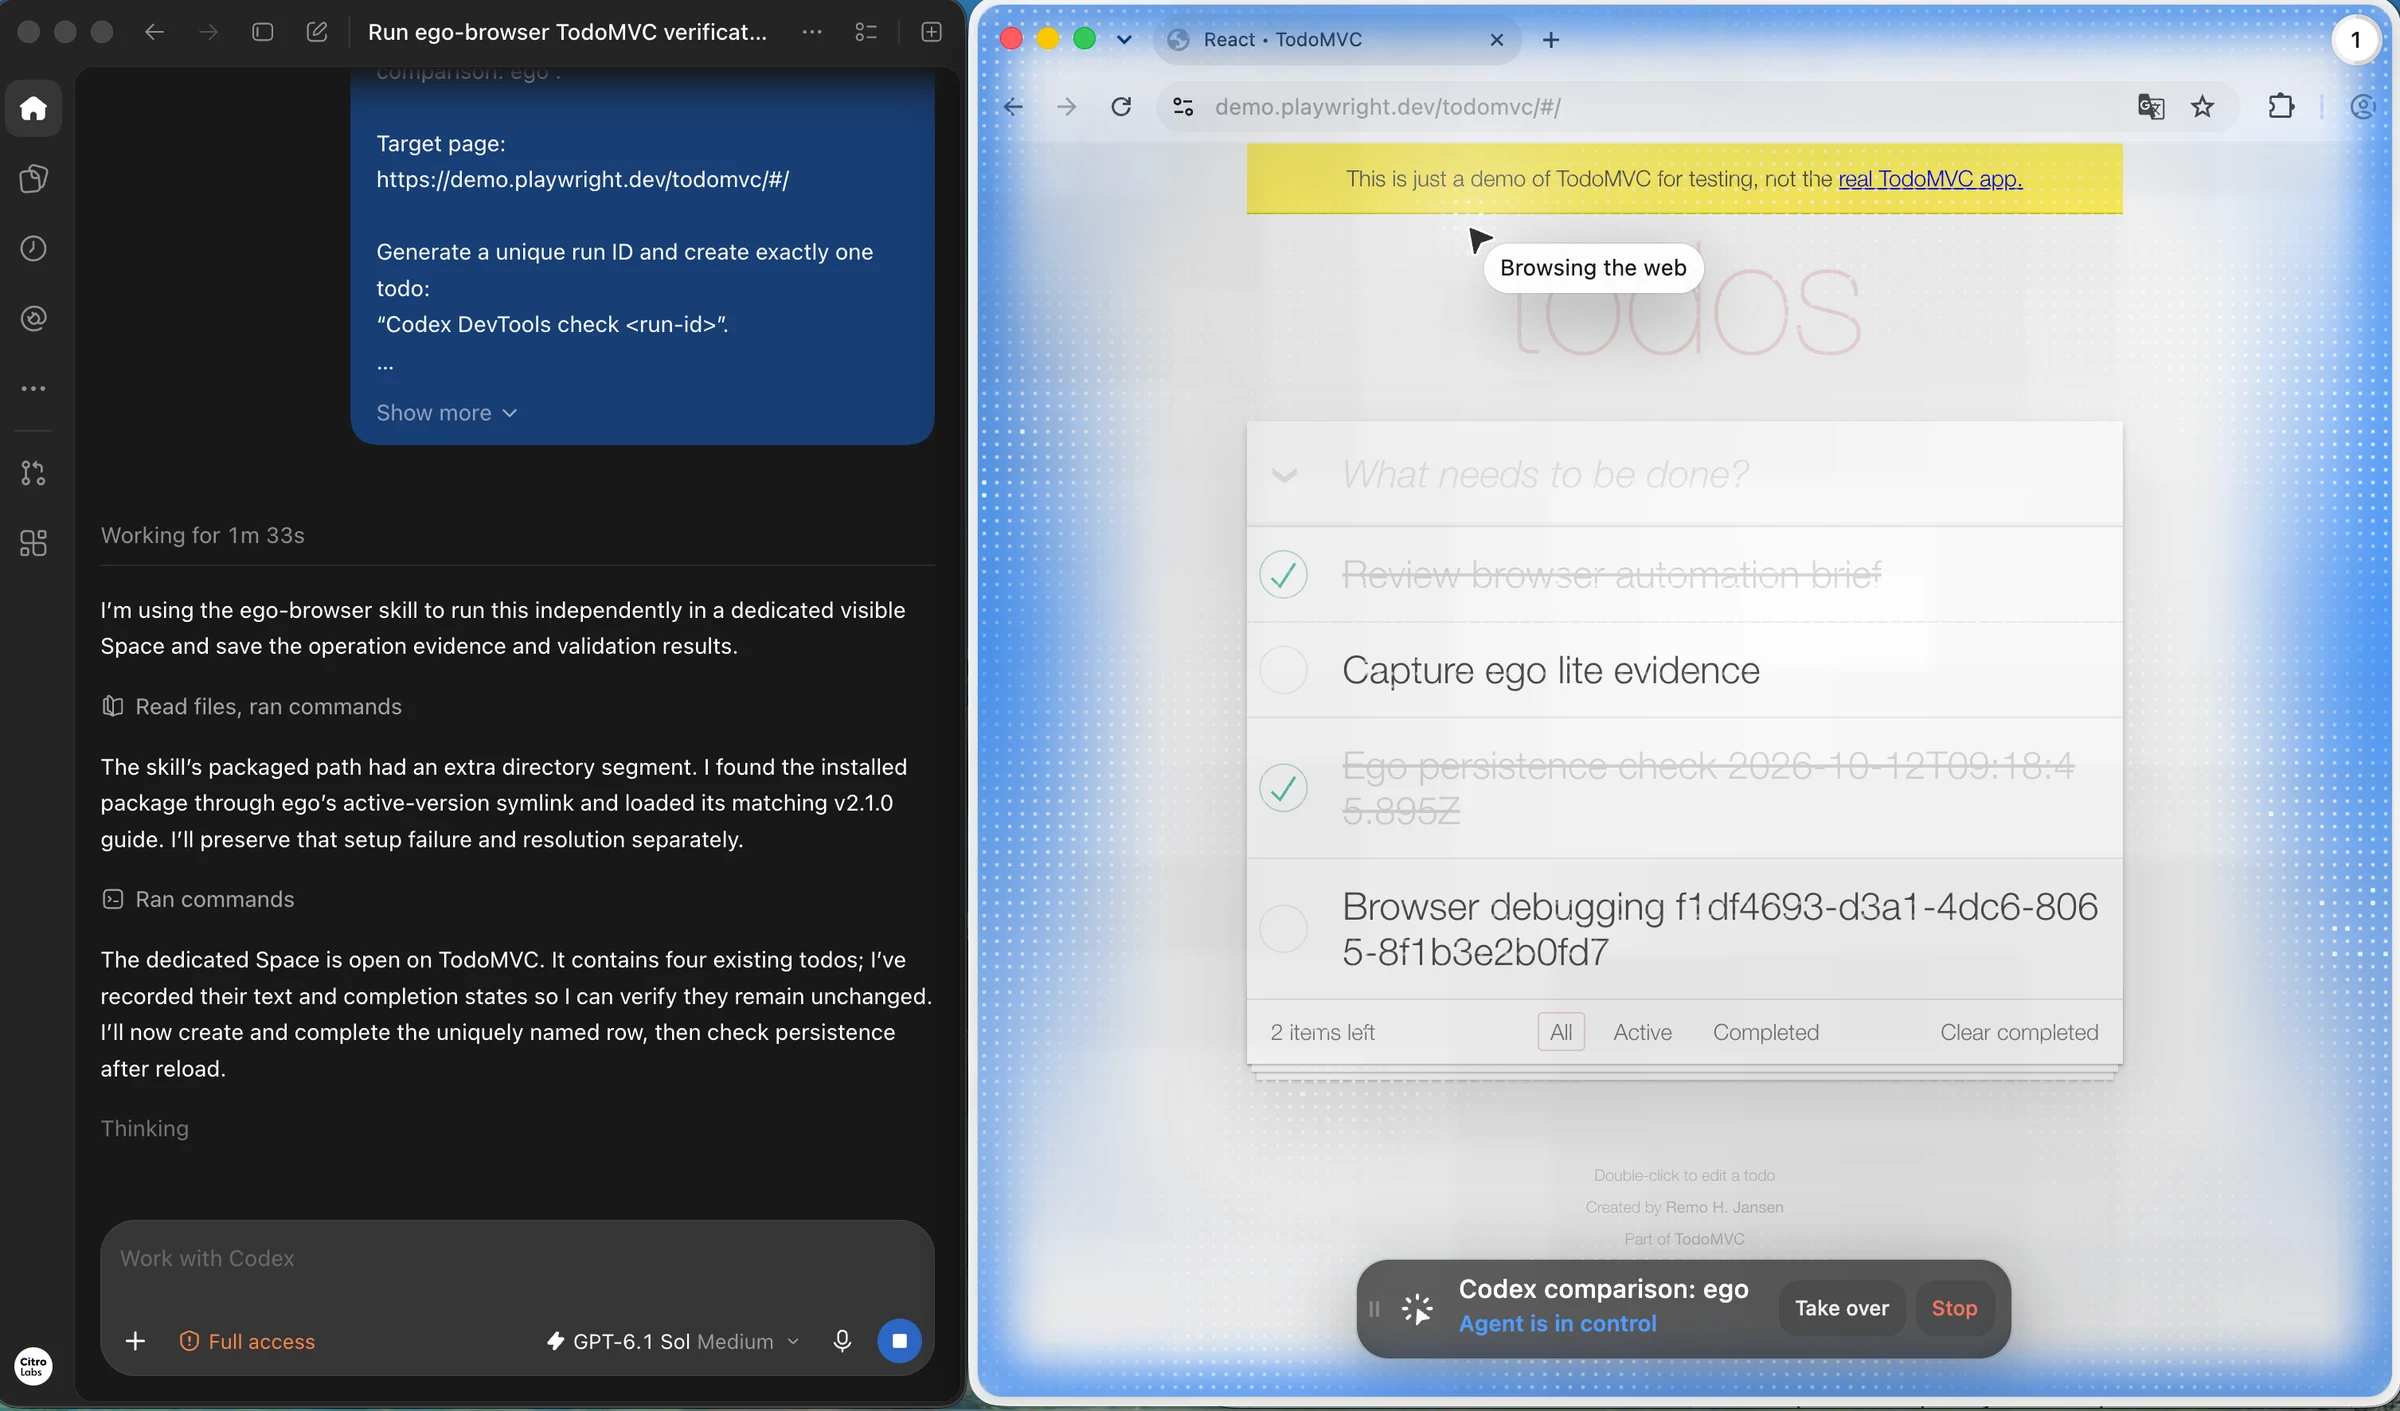Open the browser tab search chevron
This screenshot has width=2400, height=1411.
coord(1124,39)
